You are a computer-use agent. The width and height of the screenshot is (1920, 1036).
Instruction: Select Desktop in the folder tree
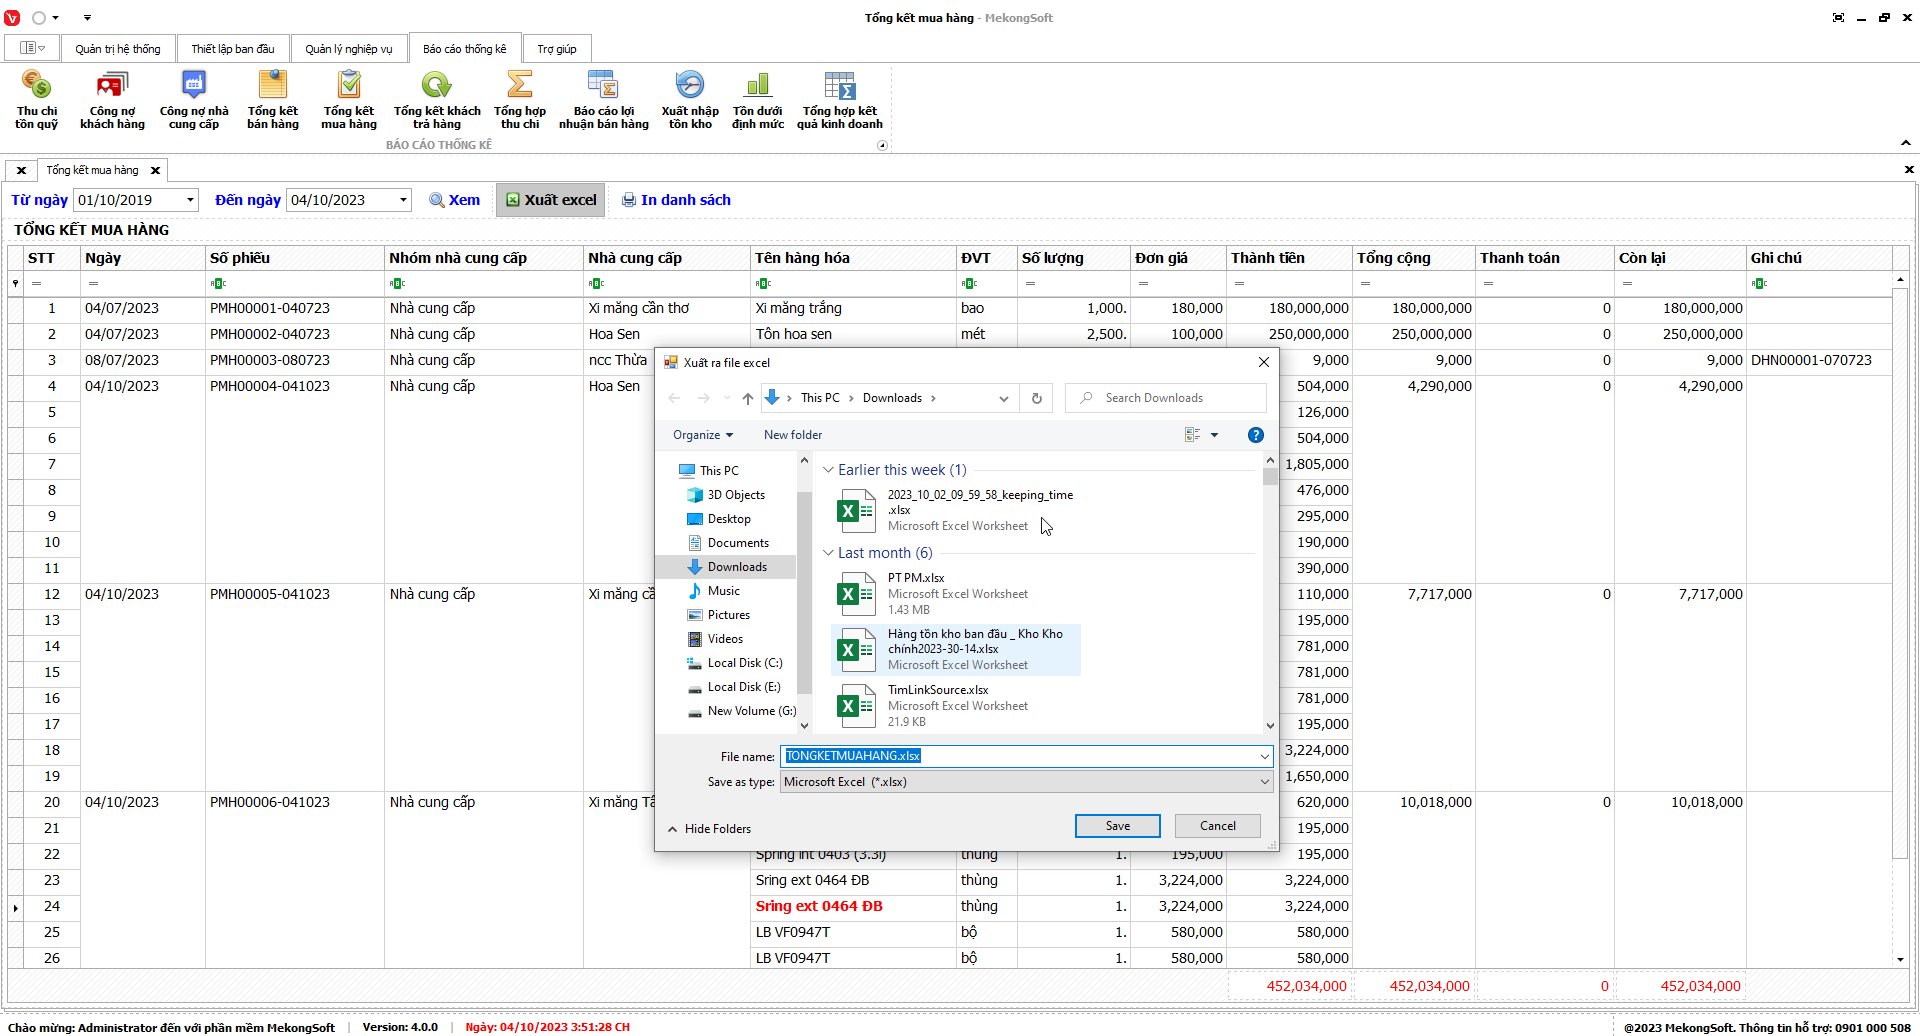729,519
